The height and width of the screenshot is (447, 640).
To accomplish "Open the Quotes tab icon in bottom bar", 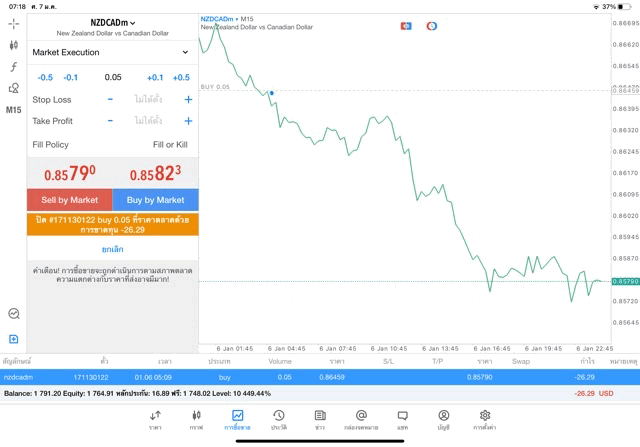I will pyautogui.click(x=155, y=418).
